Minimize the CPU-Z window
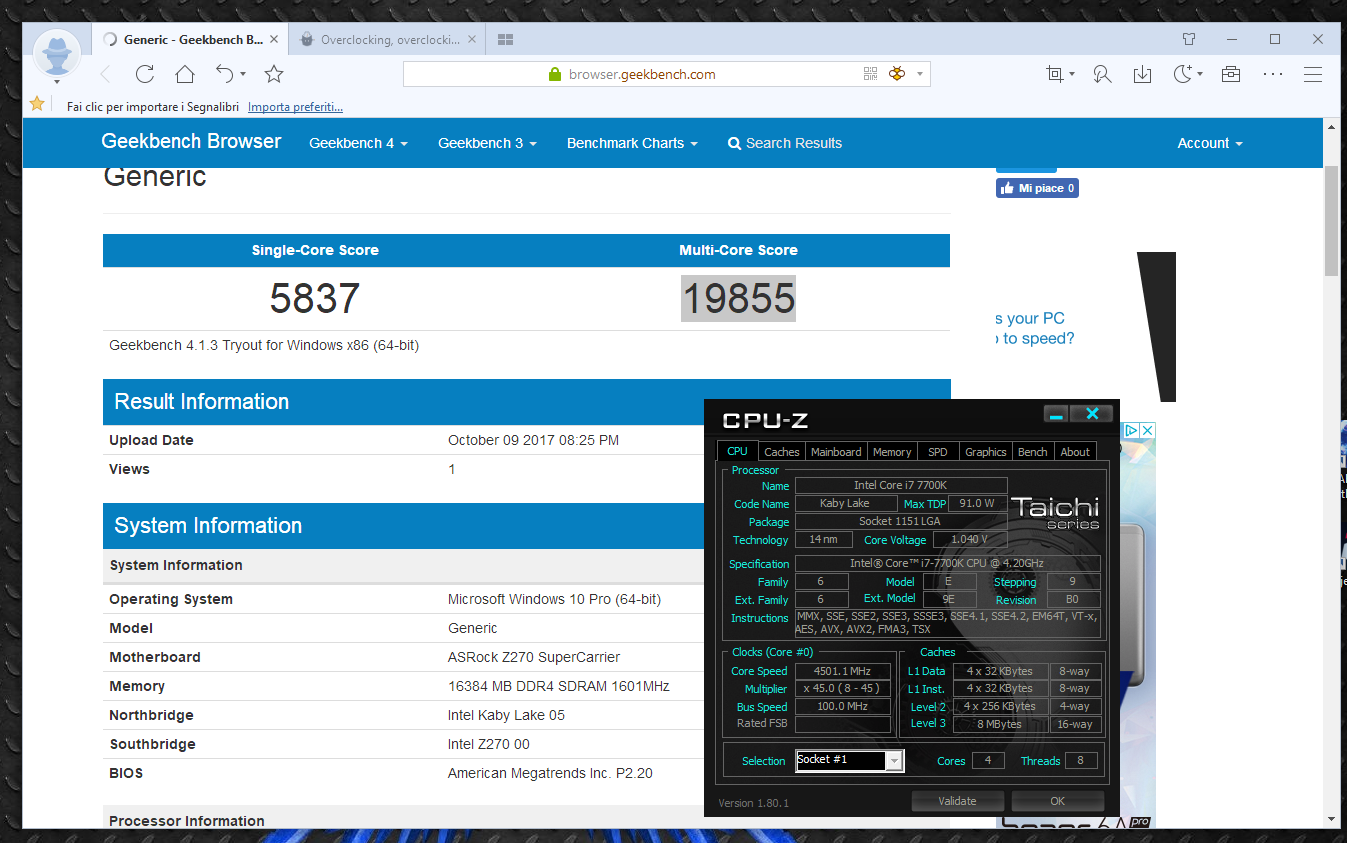Viewport: 1347px width, 843px height. 1056,414
